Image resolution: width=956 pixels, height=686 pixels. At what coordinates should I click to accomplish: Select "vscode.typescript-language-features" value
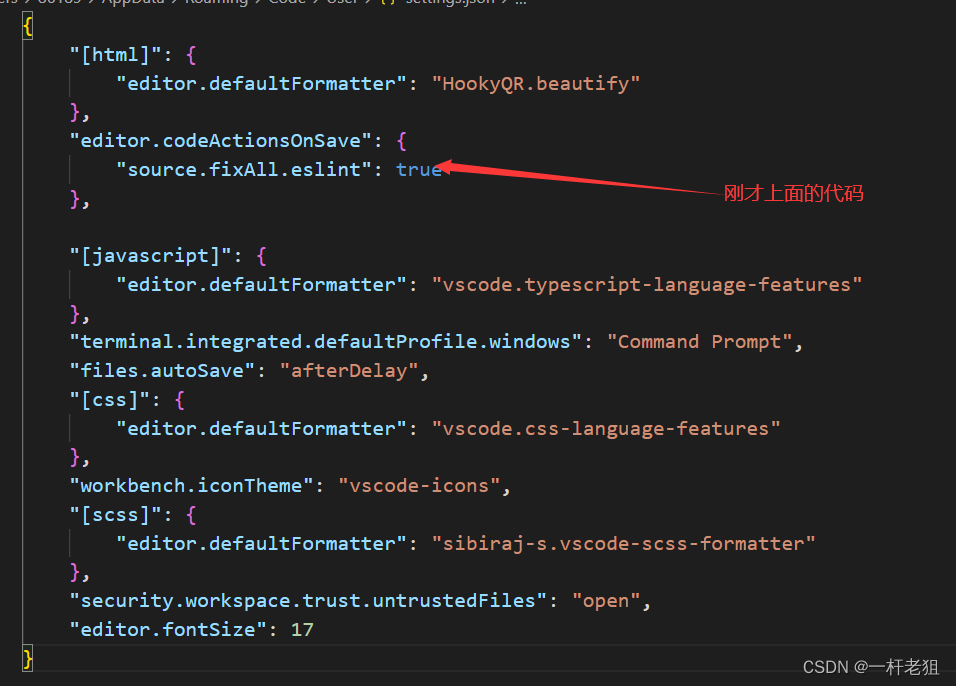point(647,285)
